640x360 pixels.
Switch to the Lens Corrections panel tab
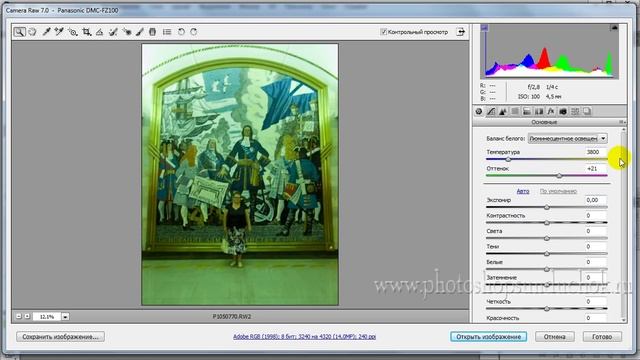pyautogui.click(x=539, y=111)
